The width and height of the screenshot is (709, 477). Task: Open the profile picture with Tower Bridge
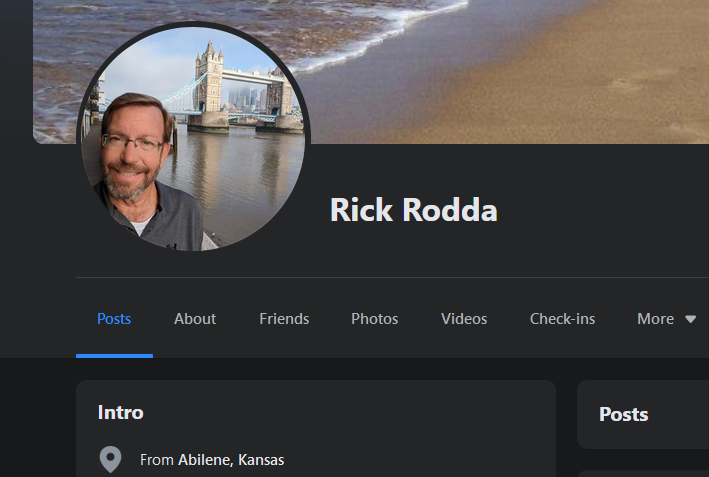[195, 137]
